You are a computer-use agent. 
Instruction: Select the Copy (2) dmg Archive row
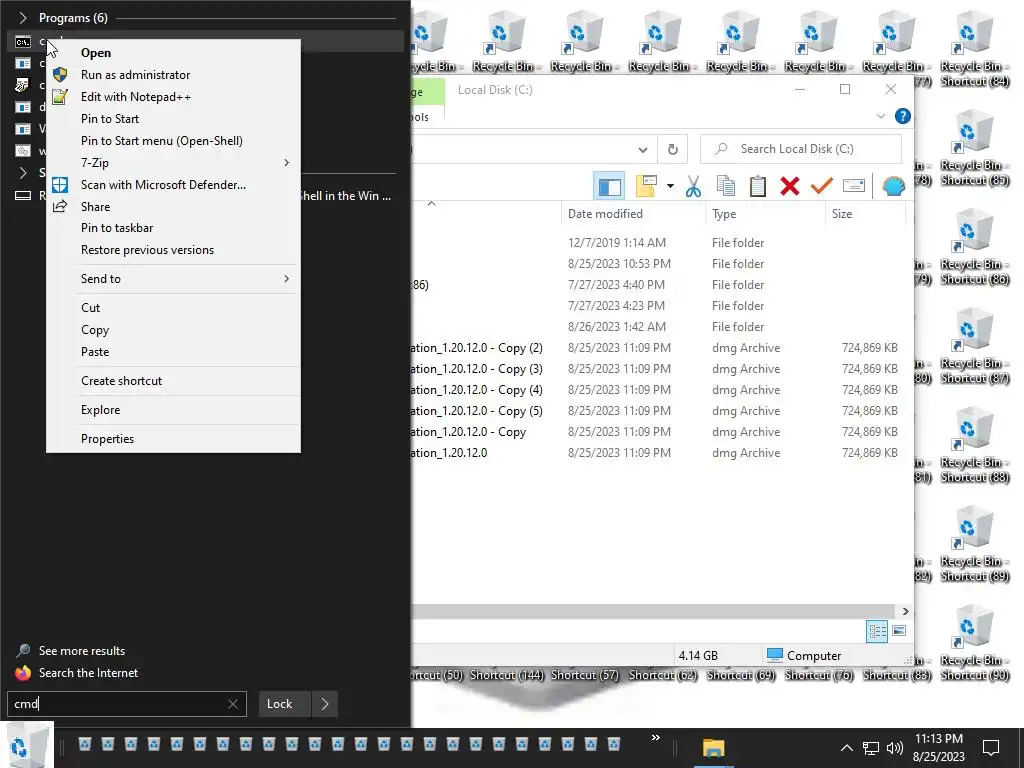coord(660,348)
